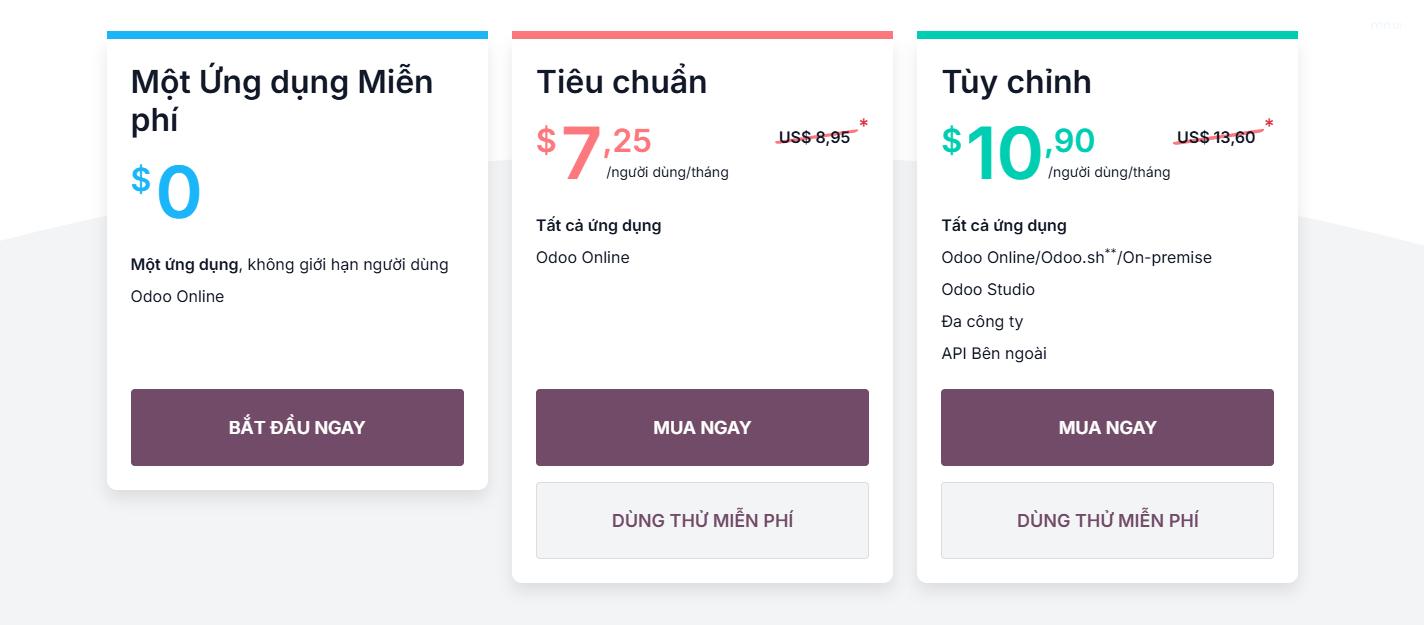Screen dimensions: 1424x625
Task: Click the Odoo Studio feature entry
Action: coord(988,289)
